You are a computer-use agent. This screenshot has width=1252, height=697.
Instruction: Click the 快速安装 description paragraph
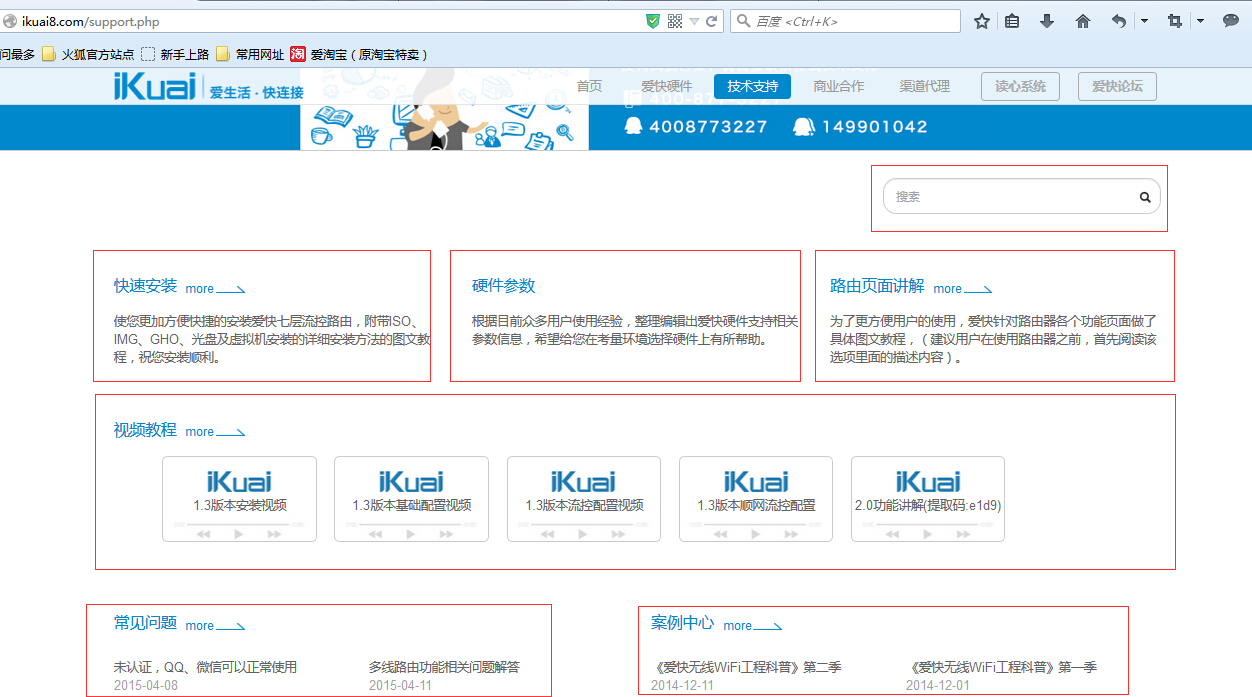pyautogui.click(x=271, y=339)
